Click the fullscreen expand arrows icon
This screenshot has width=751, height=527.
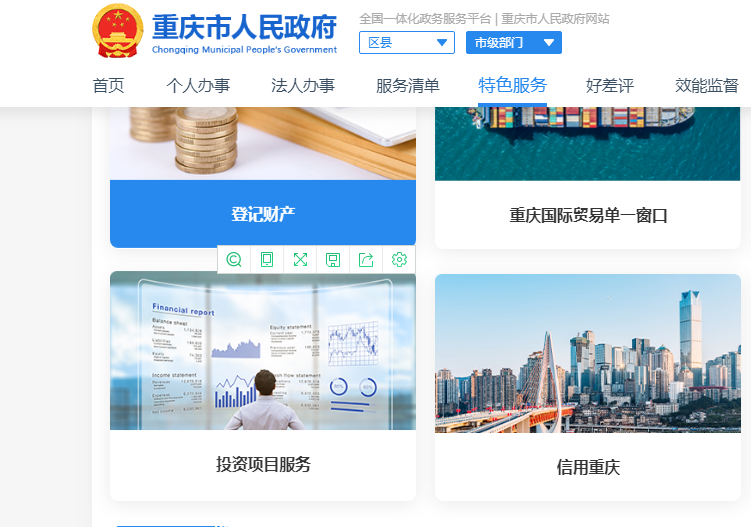click(x=300, y=260)
